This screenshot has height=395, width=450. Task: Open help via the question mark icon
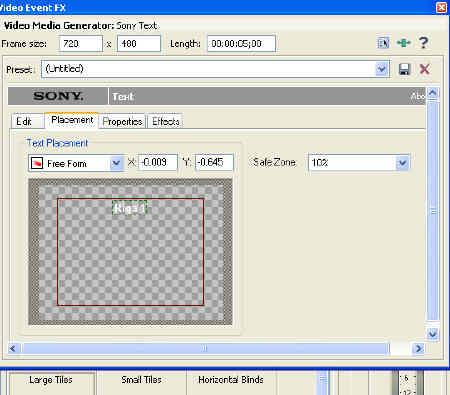[423, 43]
